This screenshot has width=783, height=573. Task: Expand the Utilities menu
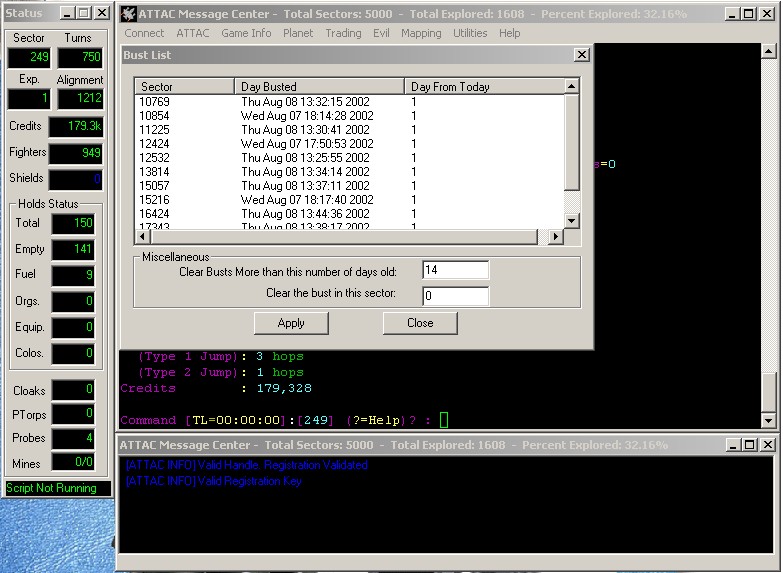470,33
